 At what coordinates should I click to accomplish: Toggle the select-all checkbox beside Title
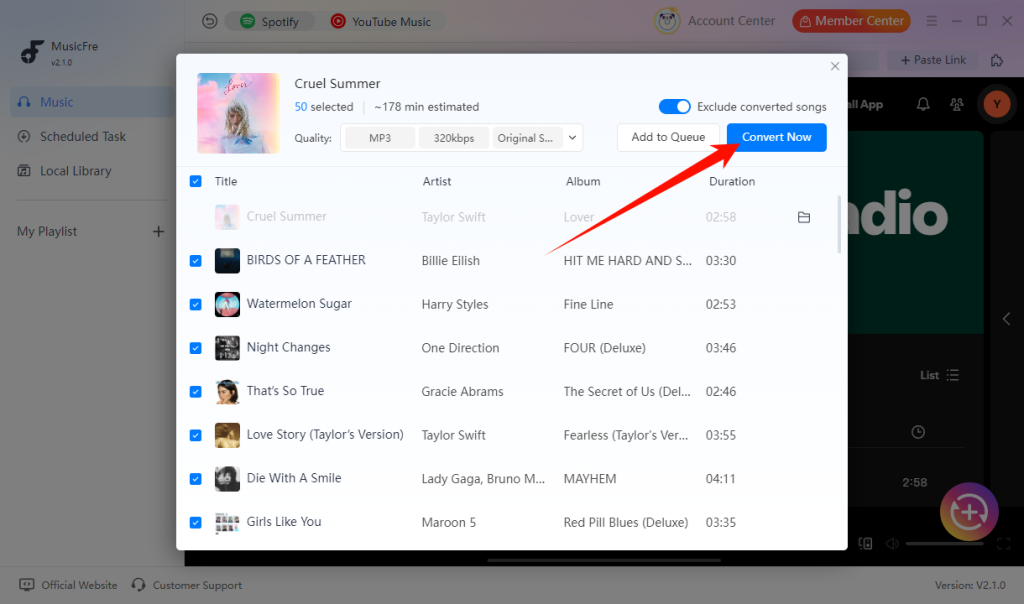tap(195, 181)
